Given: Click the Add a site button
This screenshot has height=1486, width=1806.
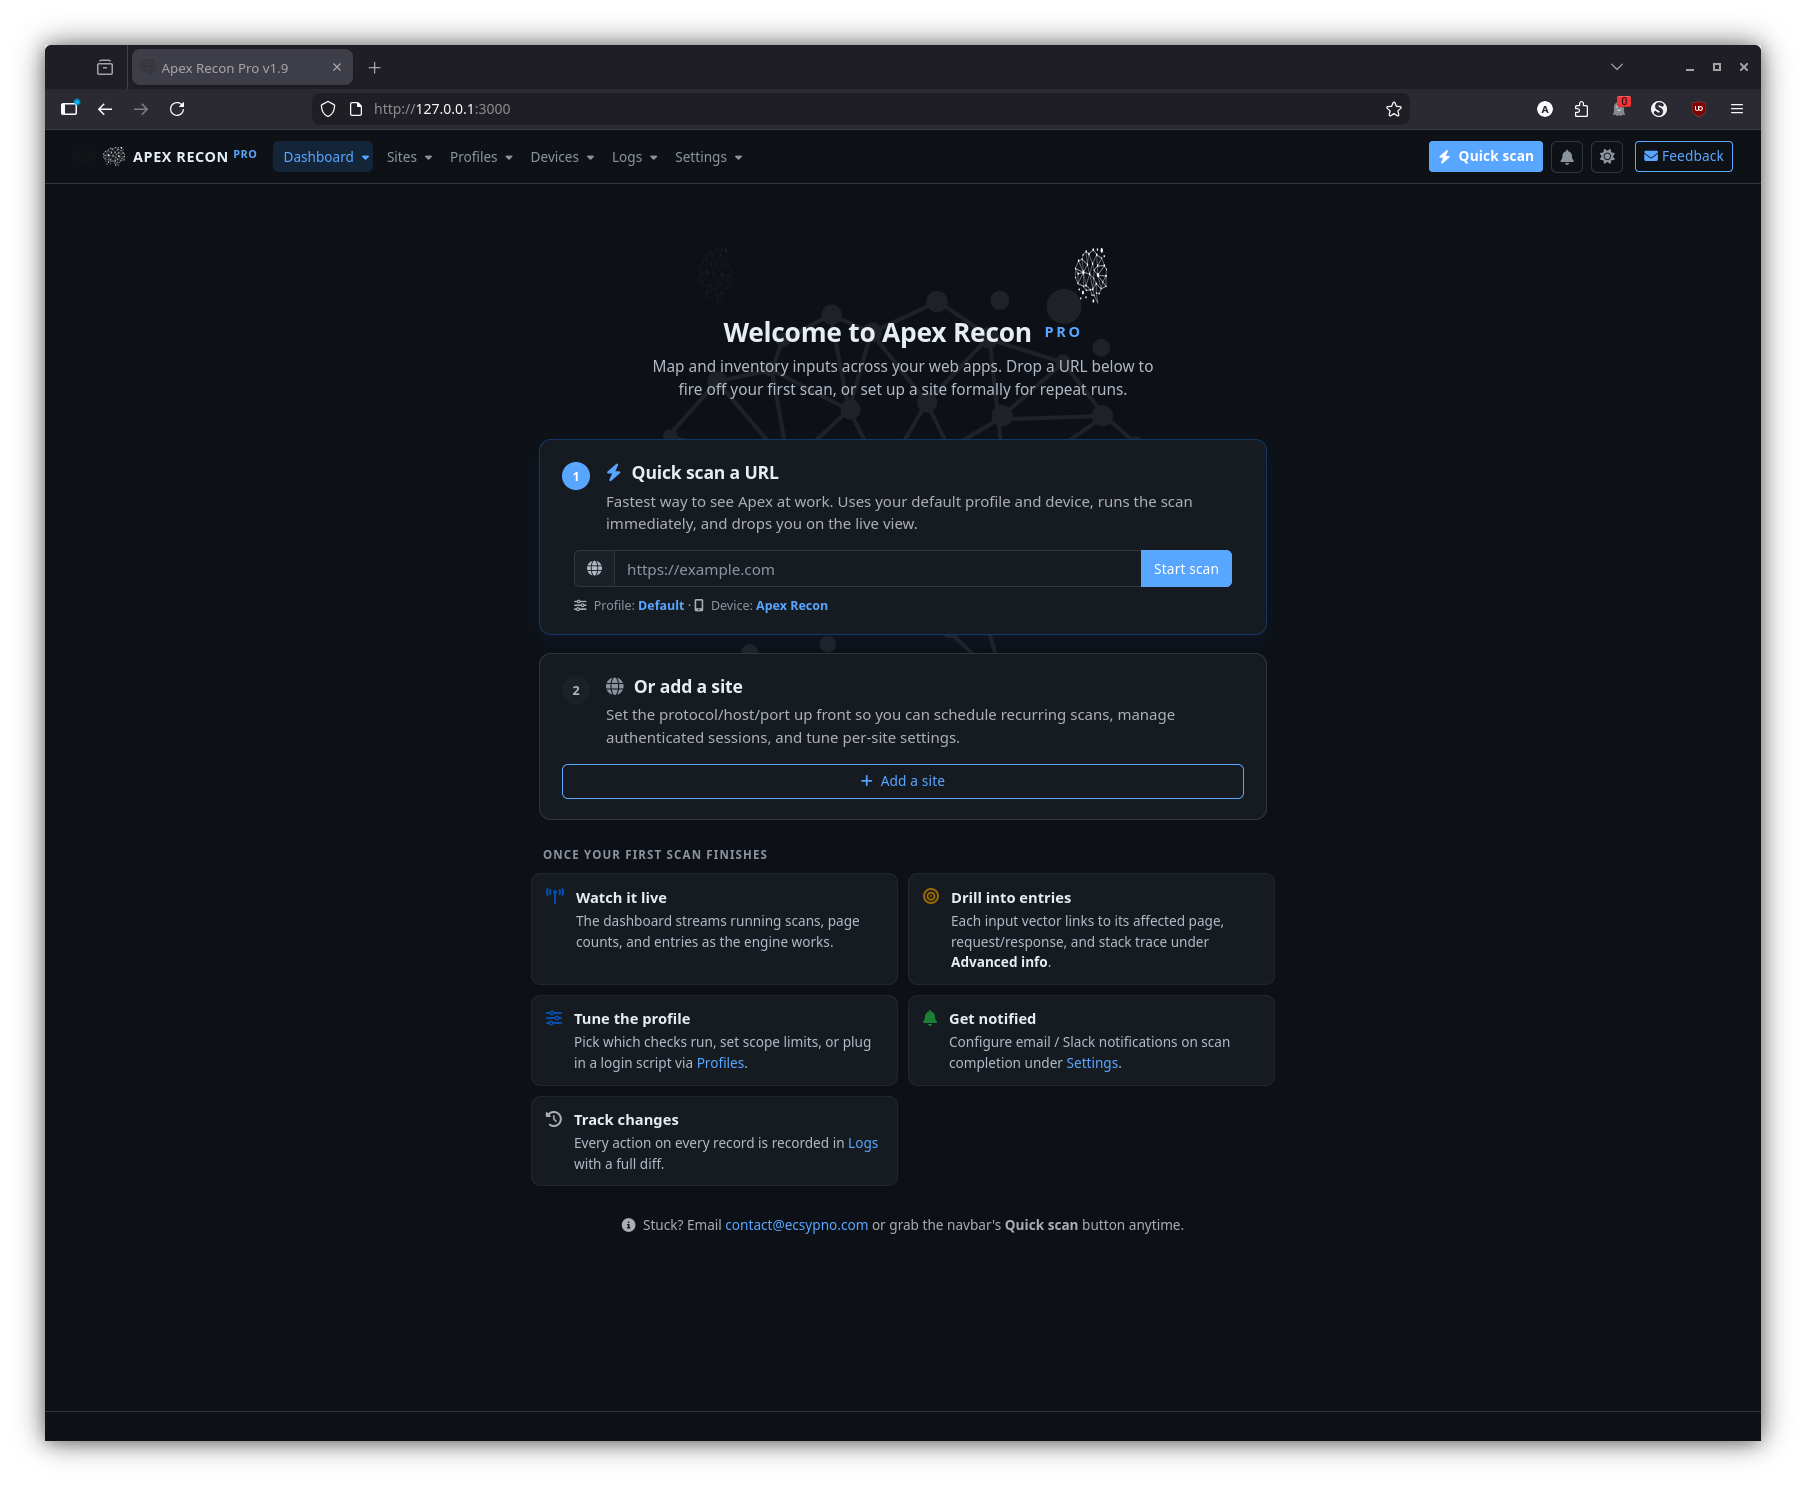Looking at the screenshot, I should point(903,781).
